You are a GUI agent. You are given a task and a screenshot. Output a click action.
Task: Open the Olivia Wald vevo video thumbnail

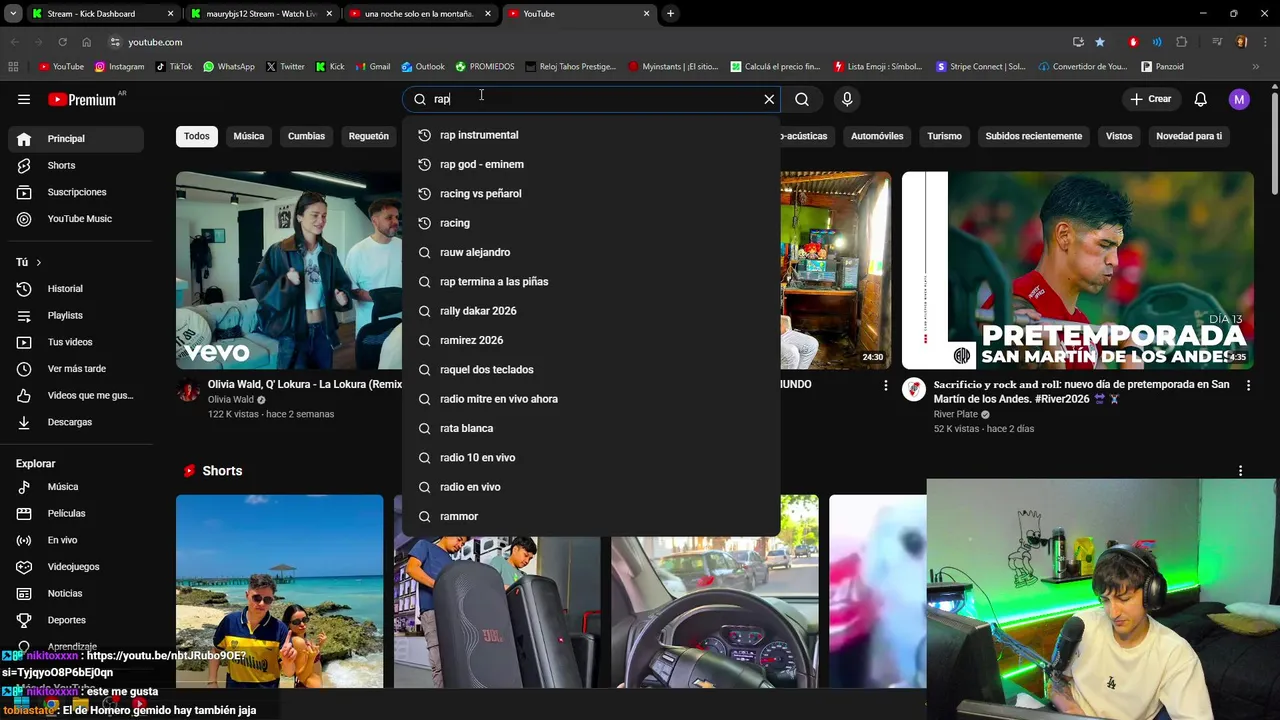(x=289, y=270)
